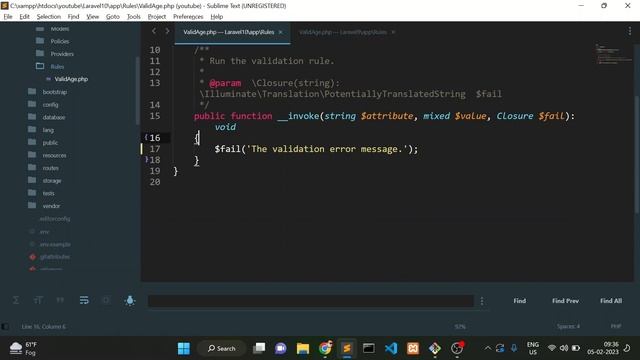
Task: Open the File menu
Action: coord(8,17)
